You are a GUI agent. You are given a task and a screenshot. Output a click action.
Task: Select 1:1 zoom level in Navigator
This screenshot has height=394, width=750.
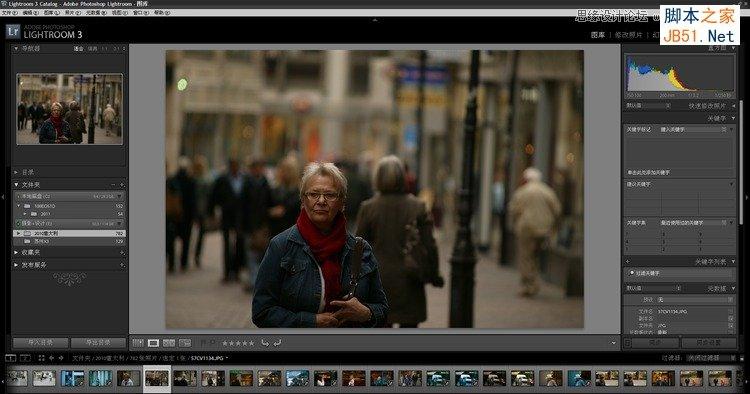(105, 49)
